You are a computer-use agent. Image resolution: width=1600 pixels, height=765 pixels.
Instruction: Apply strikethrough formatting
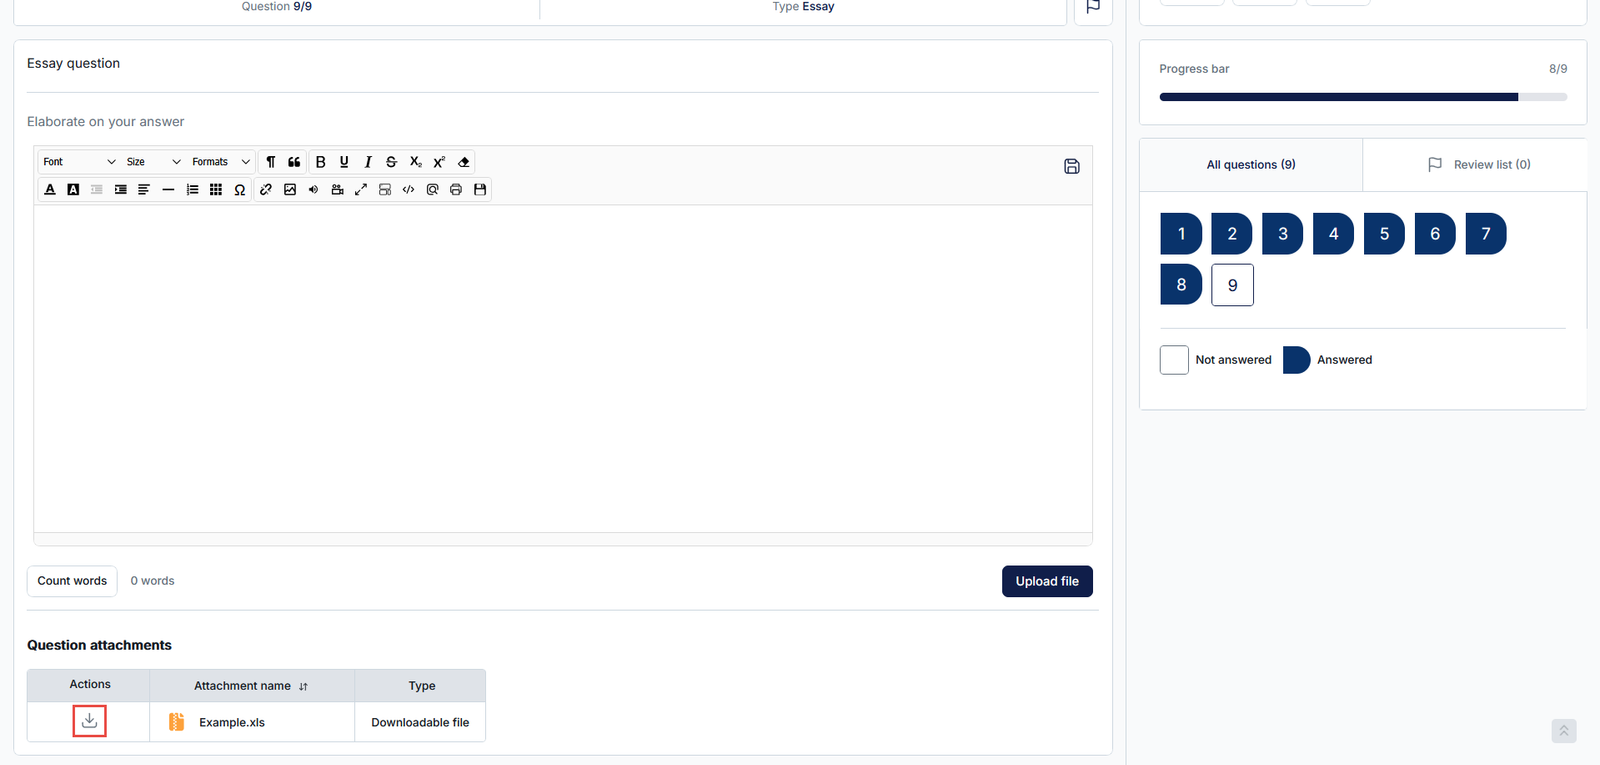coord(391,162)
